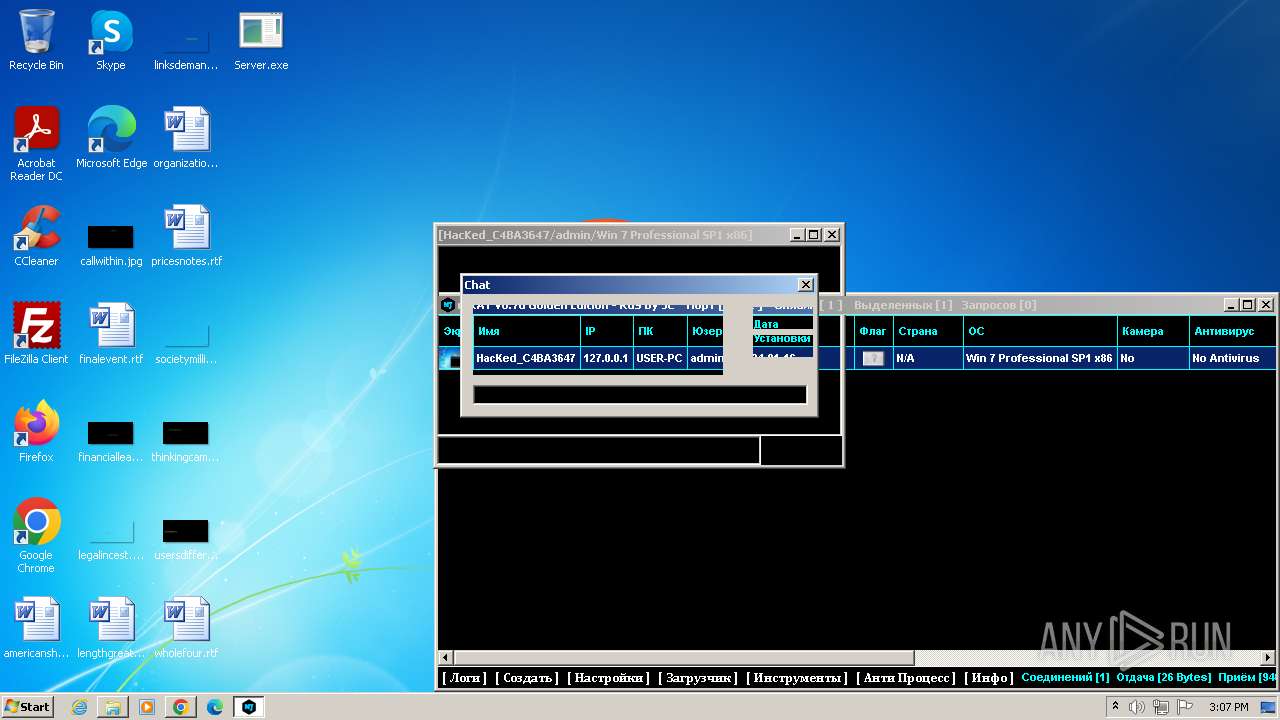Open the [ Логи ] menu
Viewport: 1280px width, 720px height.
click(464, 678)
